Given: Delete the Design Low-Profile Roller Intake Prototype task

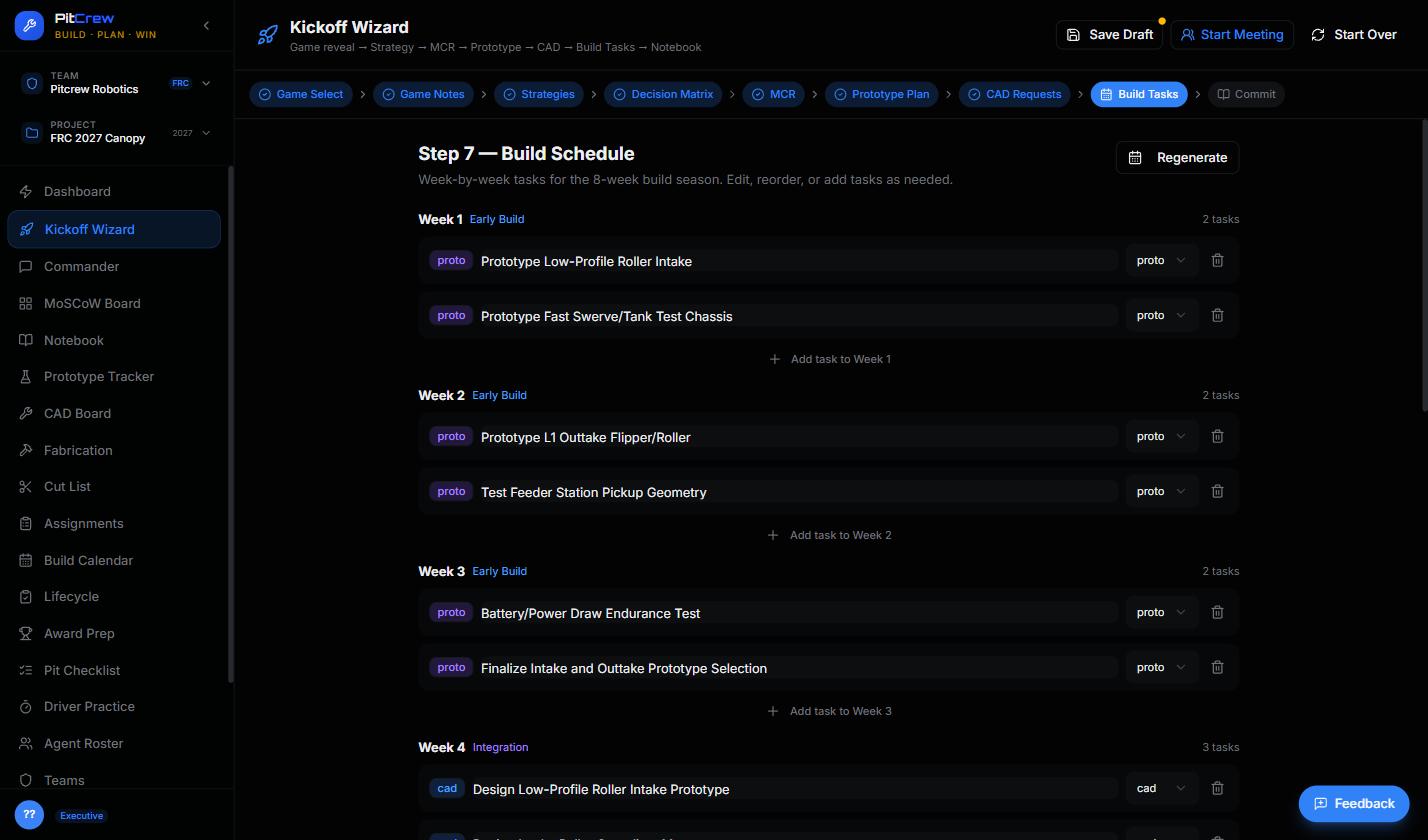Looking at the screenshot, I should [x=1217, y=788].
